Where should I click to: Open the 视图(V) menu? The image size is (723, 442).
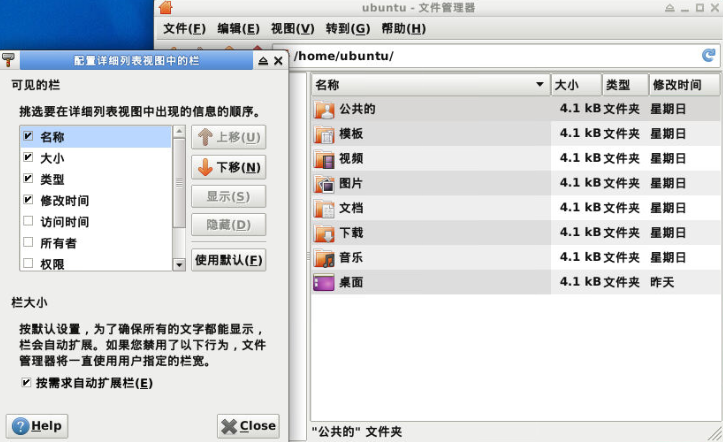pyautogui.click(x=292, y=28)
